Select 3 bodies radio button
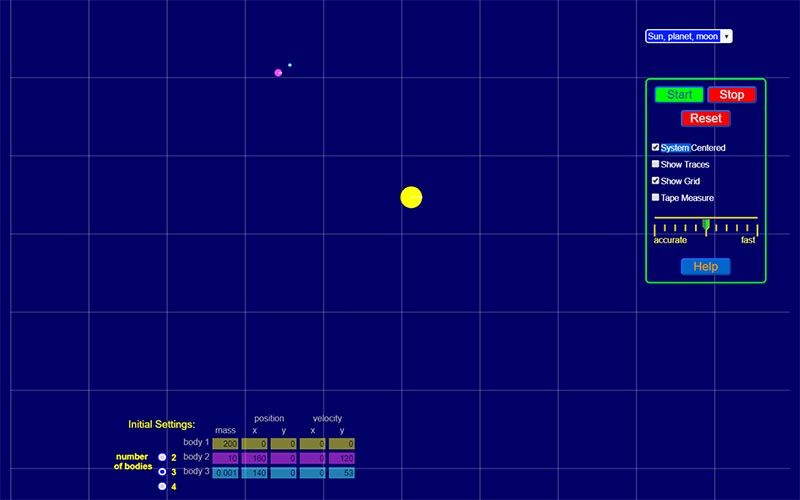 click(x=162, y=471)
